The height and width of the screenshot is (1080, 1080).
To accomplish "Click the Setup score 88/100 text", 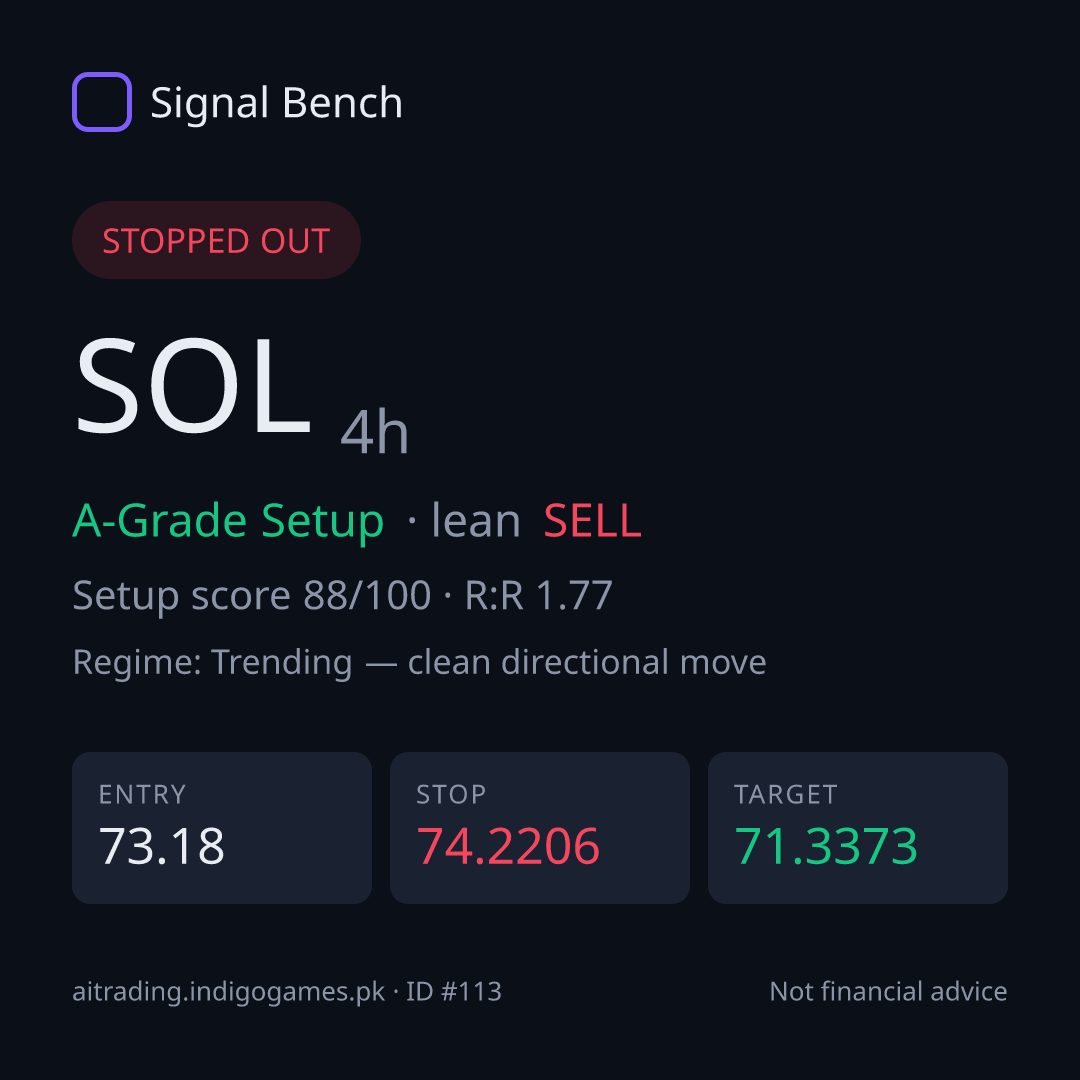I will click(251, 595).
